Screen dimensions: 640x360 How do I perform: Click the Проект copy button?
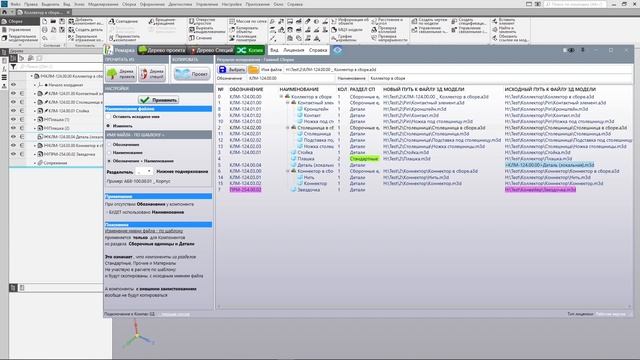pos(192,74)
